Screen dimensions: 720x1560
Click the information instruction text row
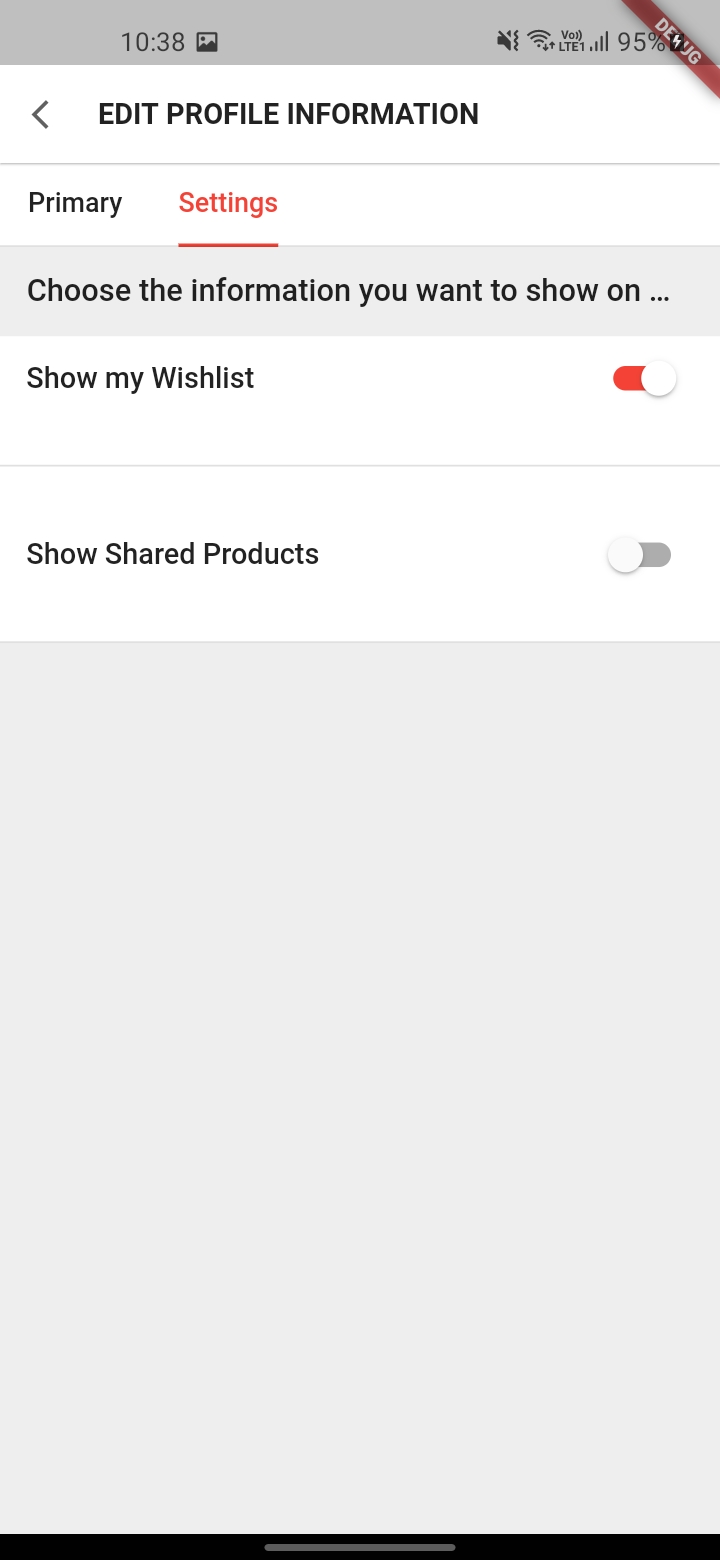(348, 290)
